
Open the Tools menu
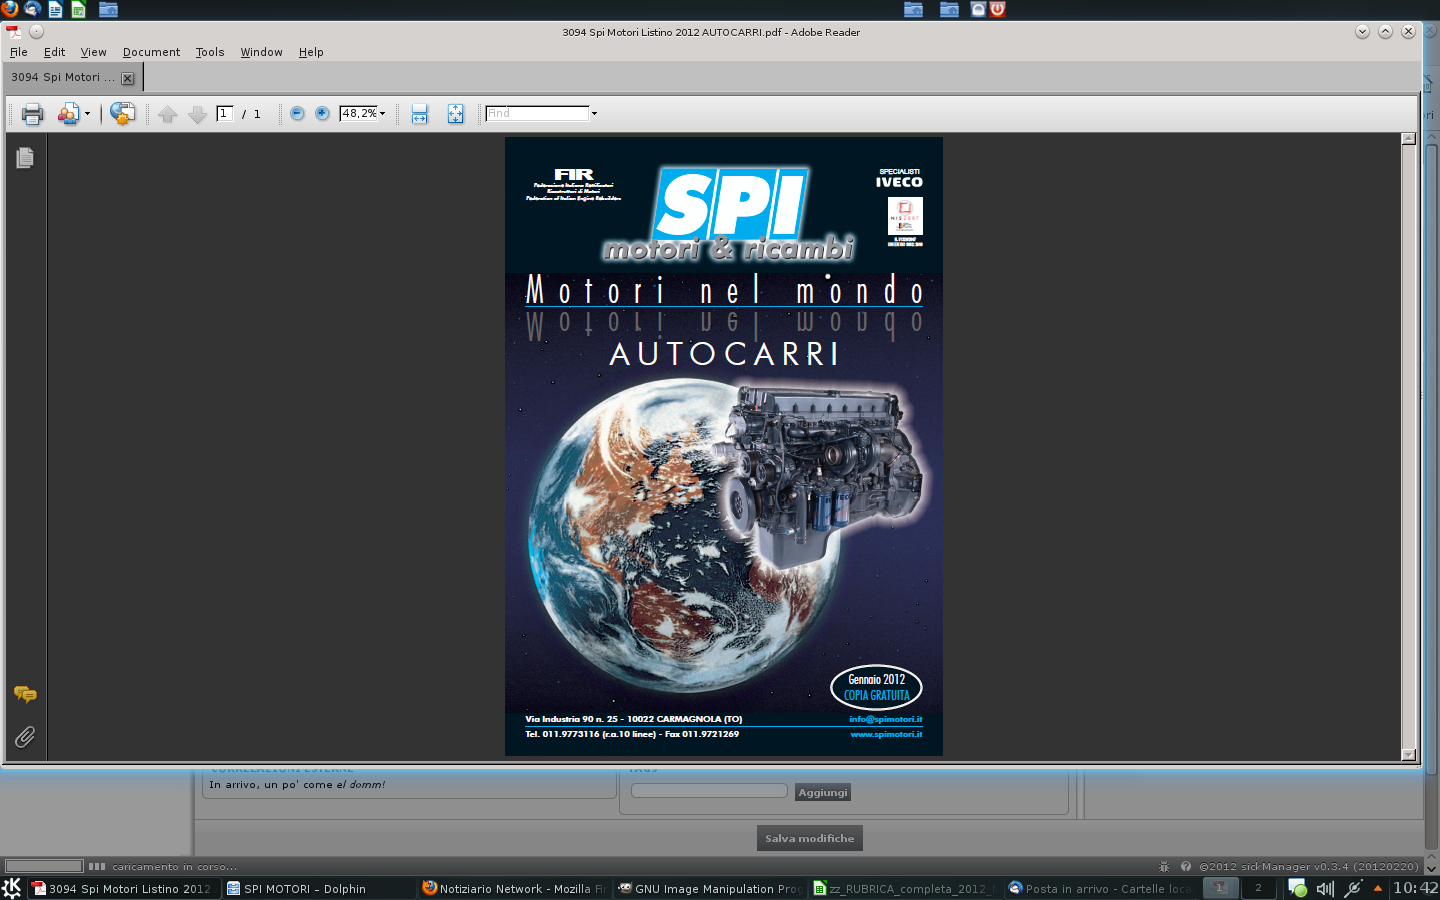tap(210, 52)
